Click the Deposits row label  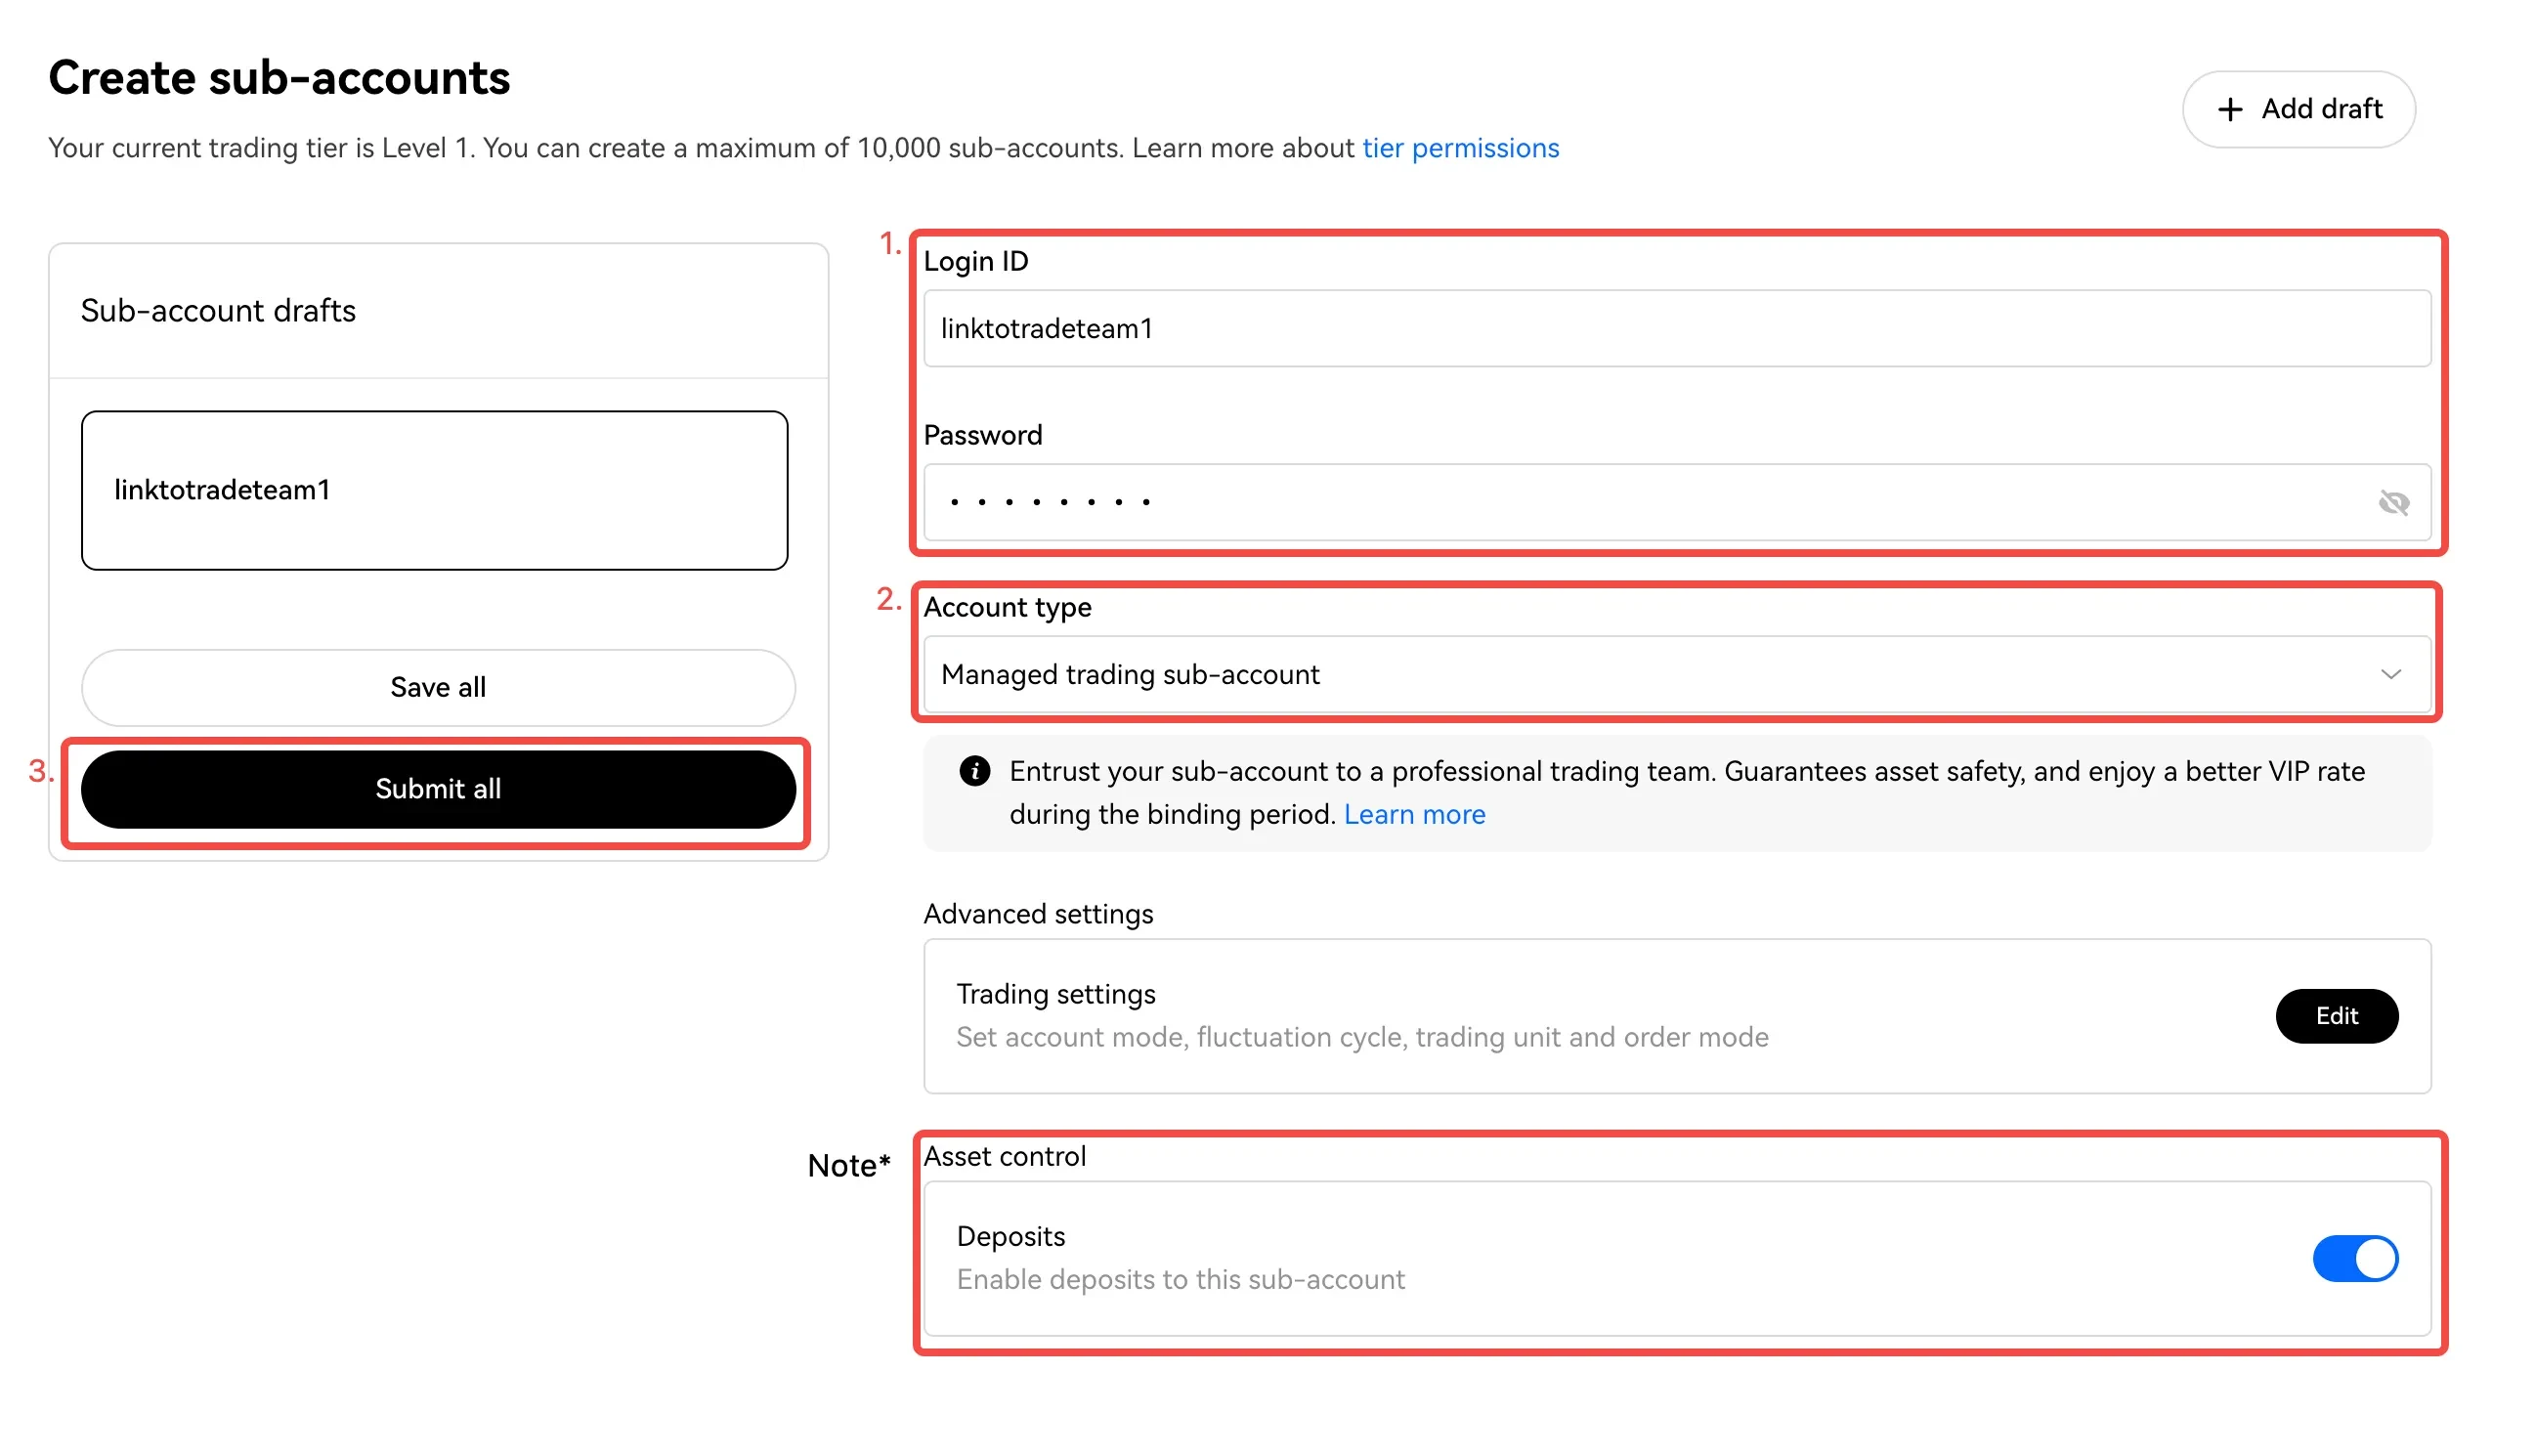(x=1010, y=1237)
